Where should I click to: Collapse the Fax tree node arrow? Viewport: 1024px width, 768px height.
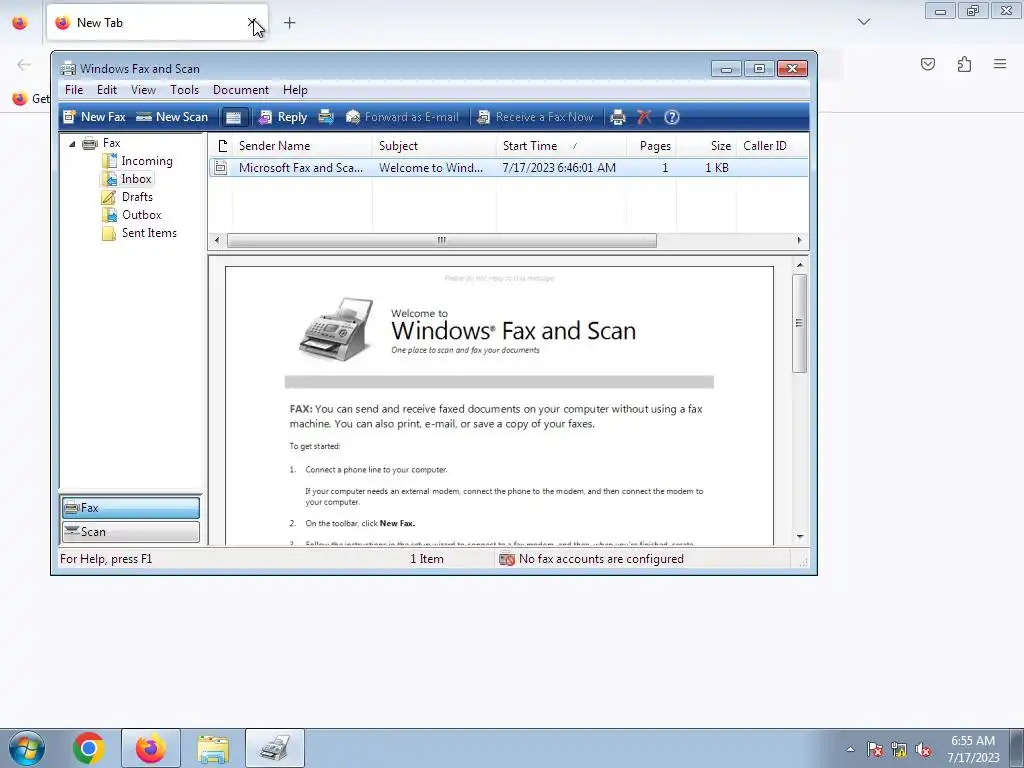[x=72, y=144]
